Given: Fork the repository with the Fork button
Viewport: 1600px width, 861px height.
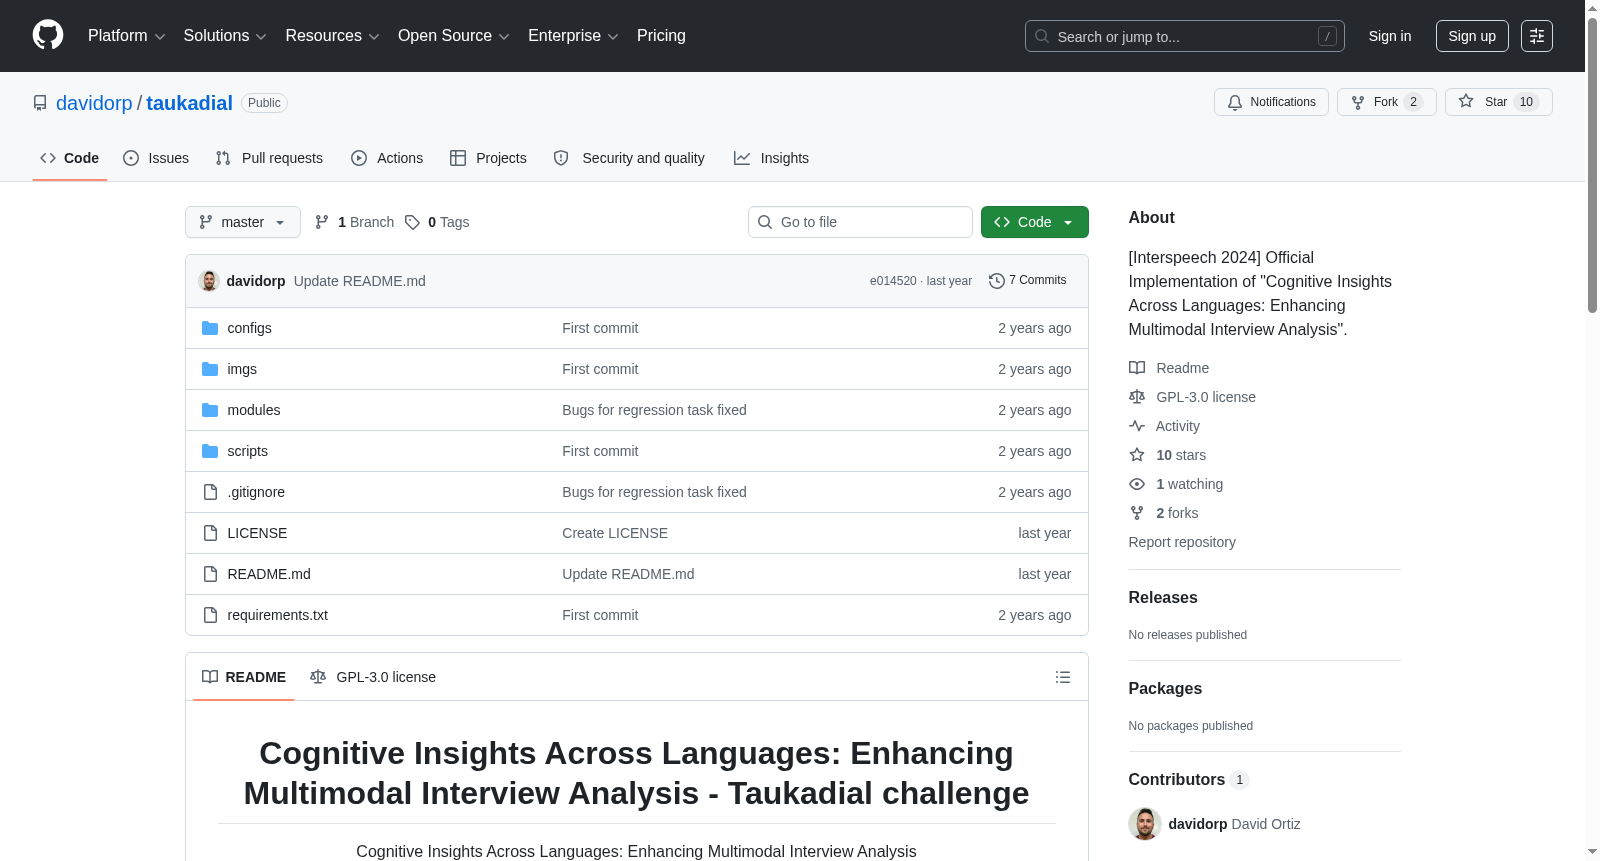Looking at the screenshot, I should (x=1386, y=102).
